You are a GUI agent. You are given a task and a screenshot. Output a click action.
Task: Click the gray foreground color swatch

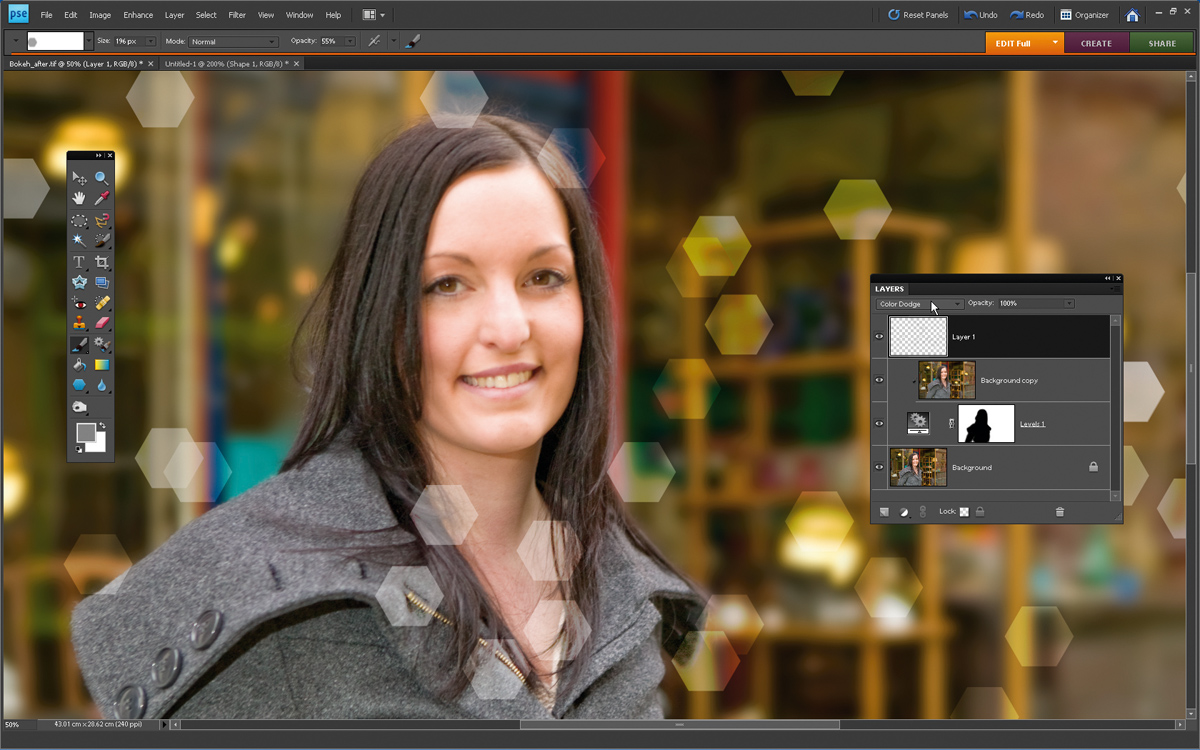[85, 432]
